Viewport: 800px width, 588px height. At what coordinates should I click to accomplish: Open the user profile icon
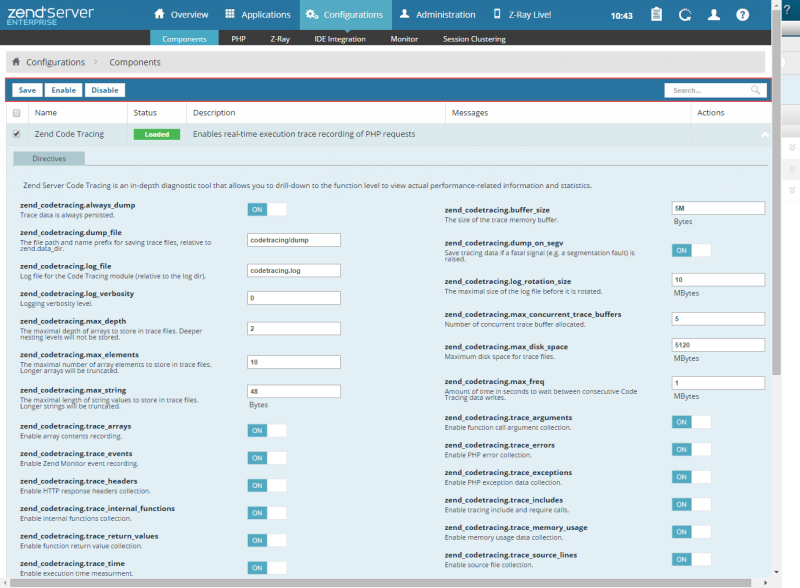713,15
